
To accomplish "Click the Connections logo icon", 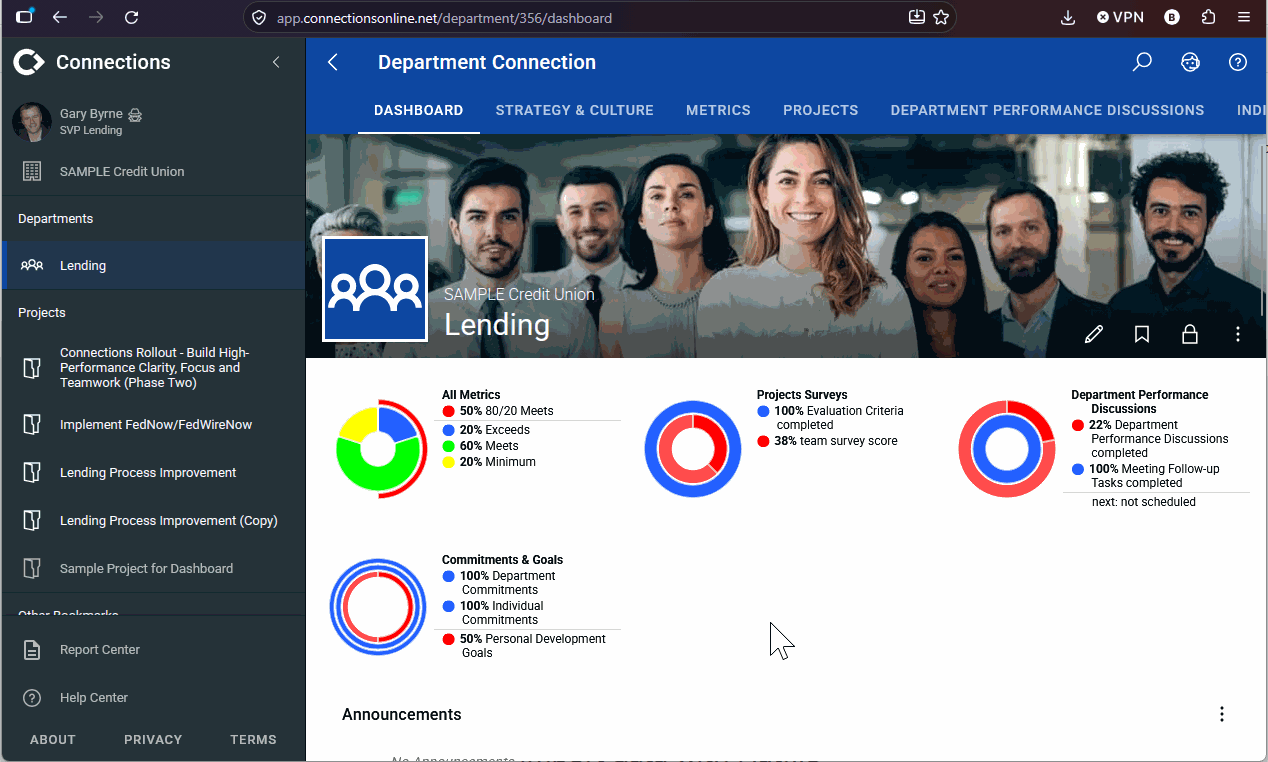I will (x=29, y=62).
